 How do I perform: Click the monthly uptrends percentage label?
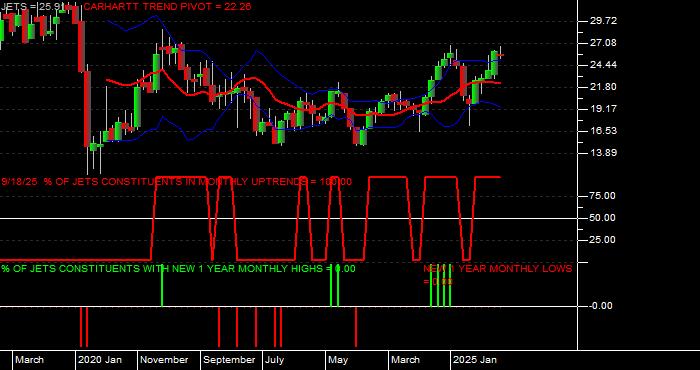pos(176,182)
